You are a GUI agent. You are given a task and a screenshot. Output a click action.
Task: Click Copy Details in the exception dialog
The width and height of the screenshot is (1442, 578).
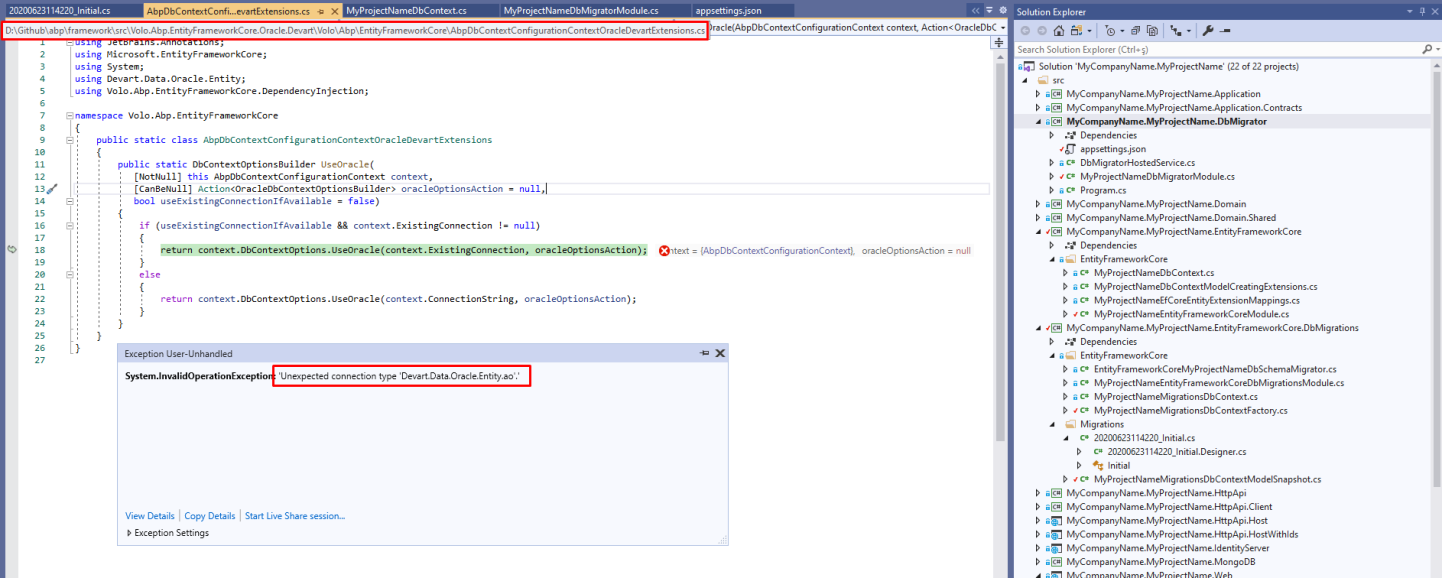209,515
